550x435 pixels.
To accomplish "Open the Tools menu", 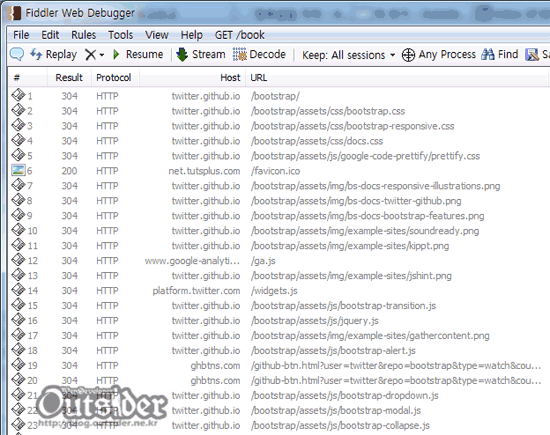I will coord(120,35).
